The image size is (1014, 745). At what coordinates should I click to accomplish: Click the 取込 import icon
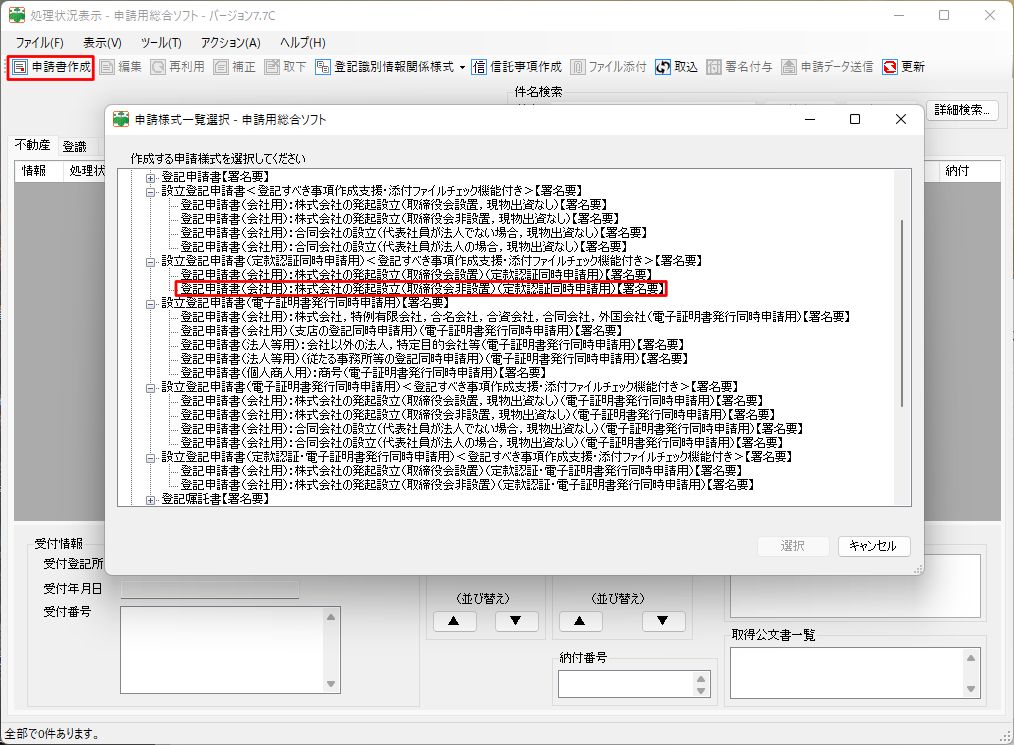pyautogui.click(x=663, y=67)
